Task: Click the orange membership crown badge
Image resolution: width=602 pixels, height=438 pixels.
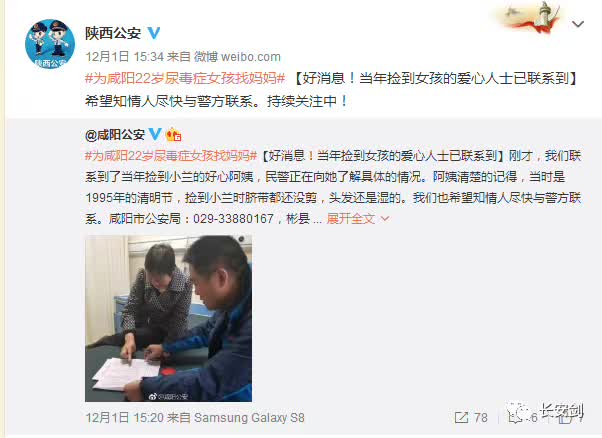Action: (173, 134)
